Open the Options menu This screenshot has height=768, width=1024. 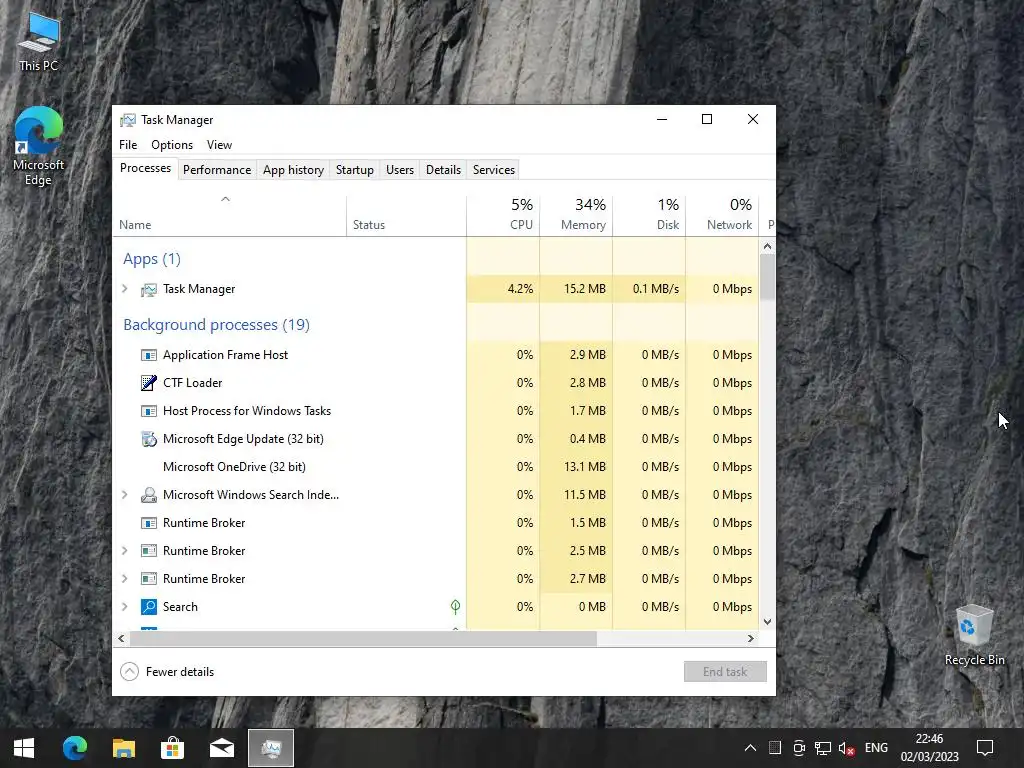[172, 145]
